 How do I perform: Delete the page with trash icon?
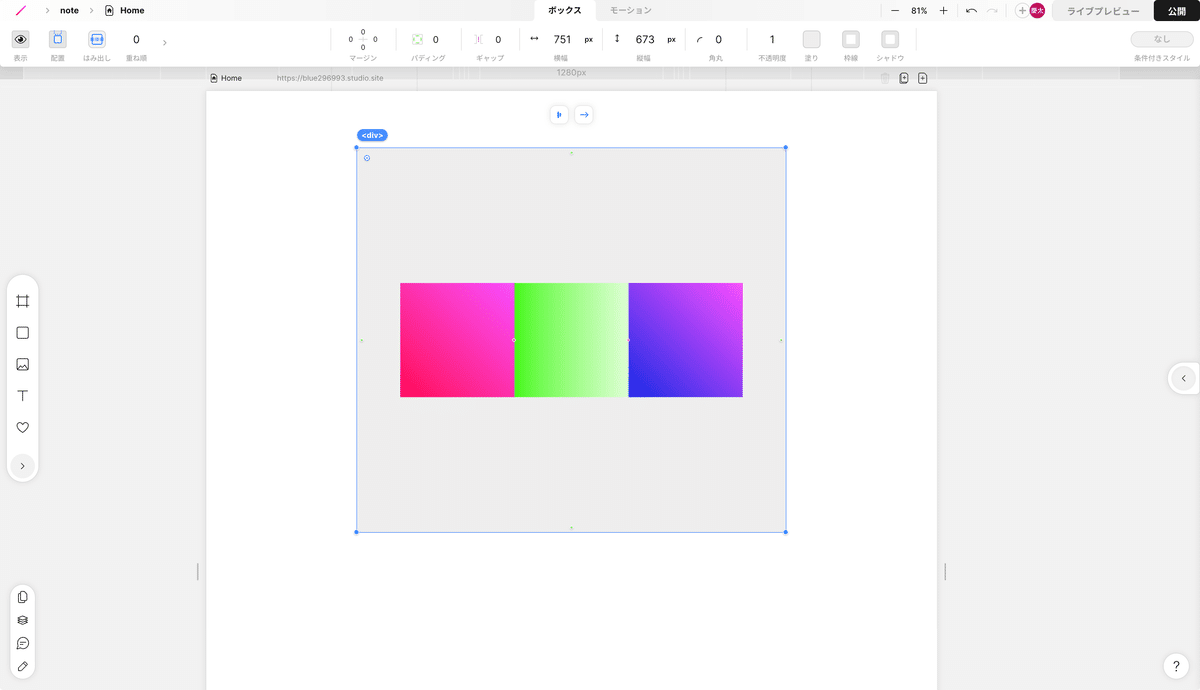885,78
